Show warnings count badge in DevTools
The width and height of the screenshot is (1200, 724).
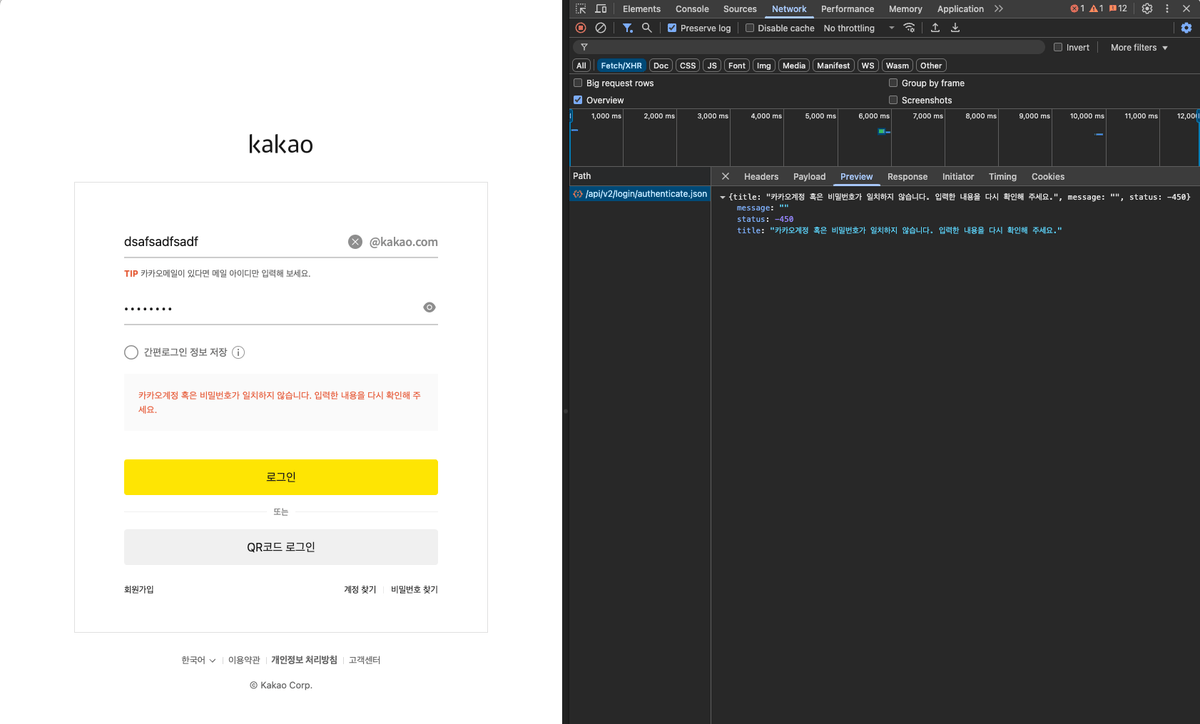tap(1096, 9)
